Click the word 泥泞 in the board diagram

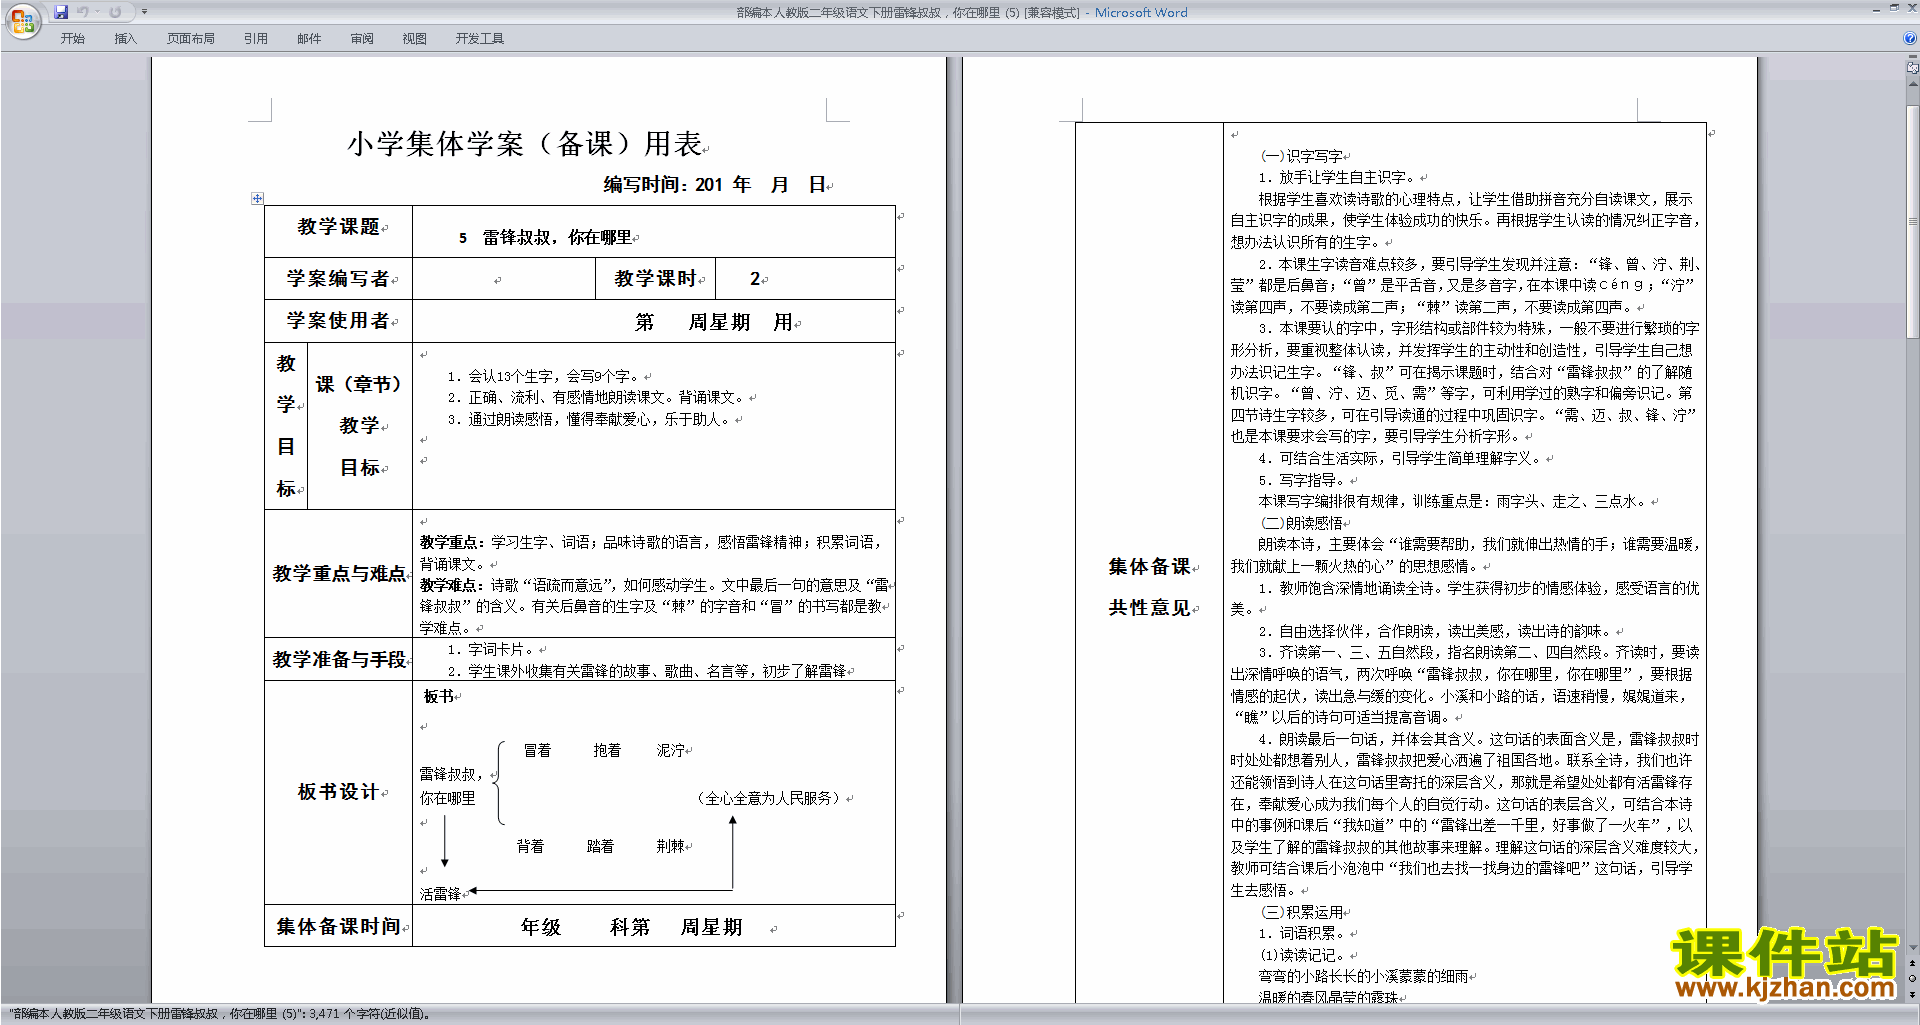tap(671, 750)
